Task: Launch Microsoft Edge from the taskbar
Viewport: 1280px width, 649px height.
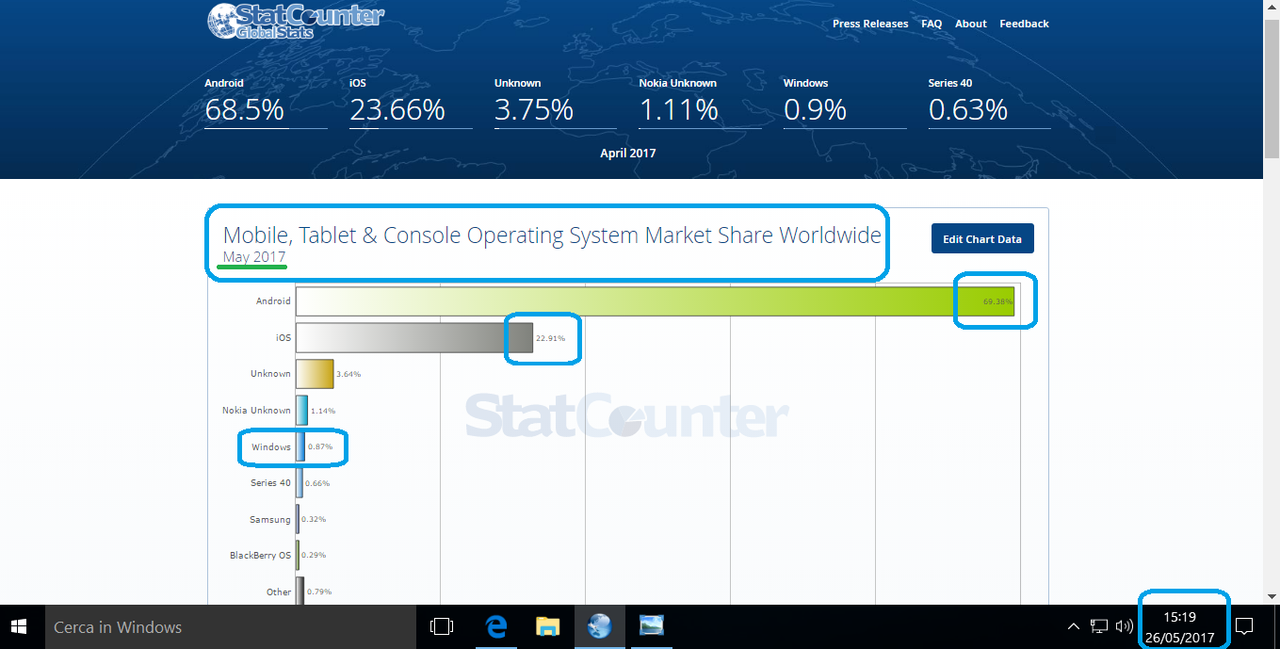Action: (496, 627)
